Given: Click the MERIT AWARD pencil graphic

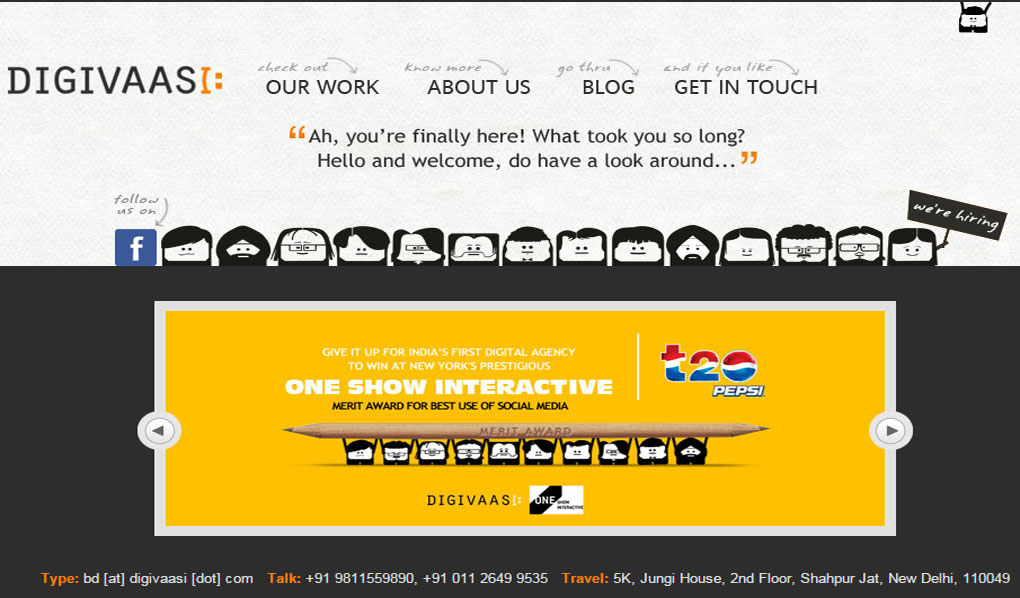Looking at the screenshot, I should [x=526, y=430].
